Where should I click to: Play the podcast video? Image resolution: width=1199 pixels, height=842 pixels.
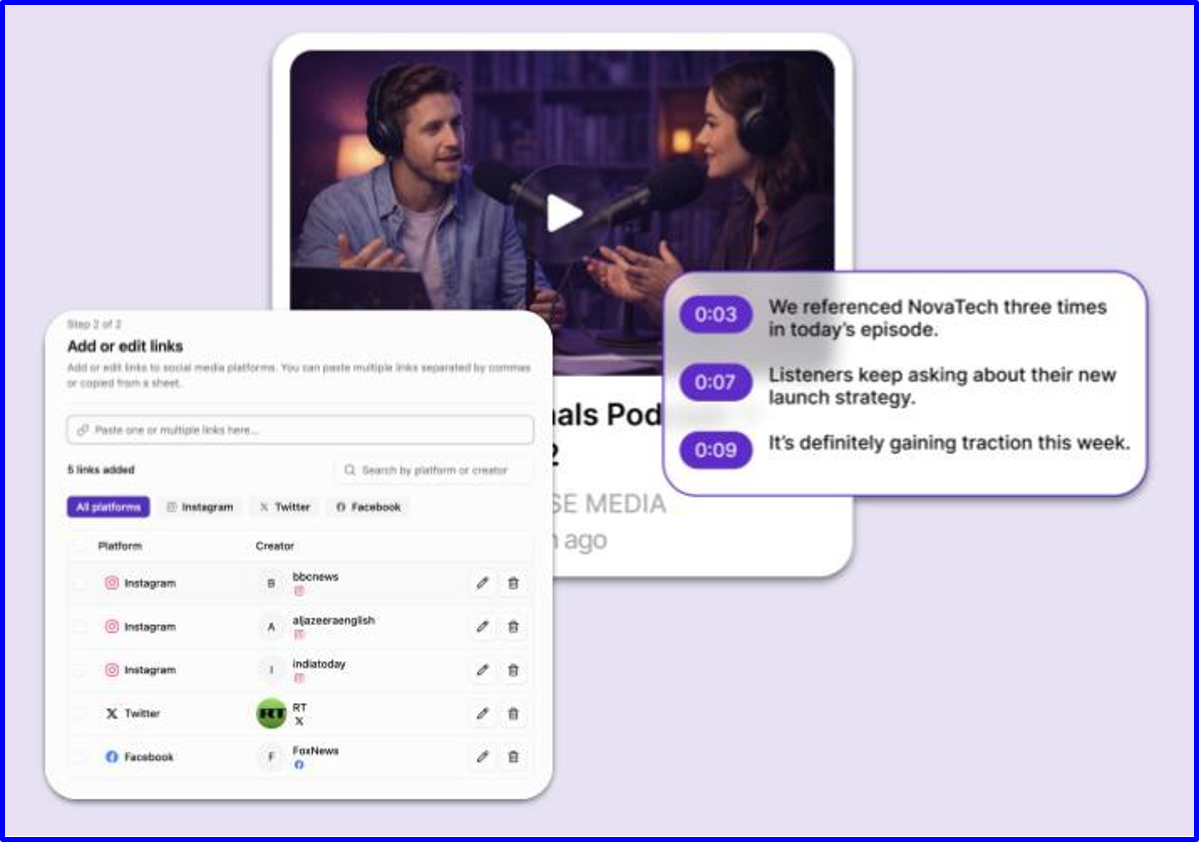(x=565, y=213)
